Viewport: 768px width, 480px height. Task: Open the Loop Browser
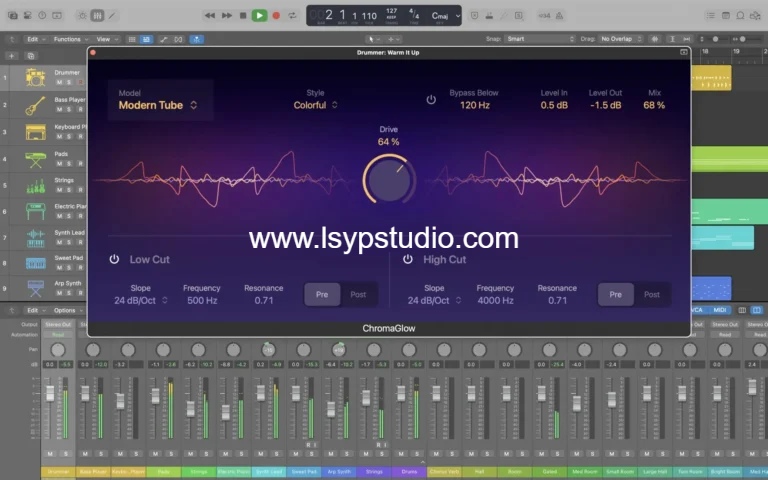click(x=741, y=16)
